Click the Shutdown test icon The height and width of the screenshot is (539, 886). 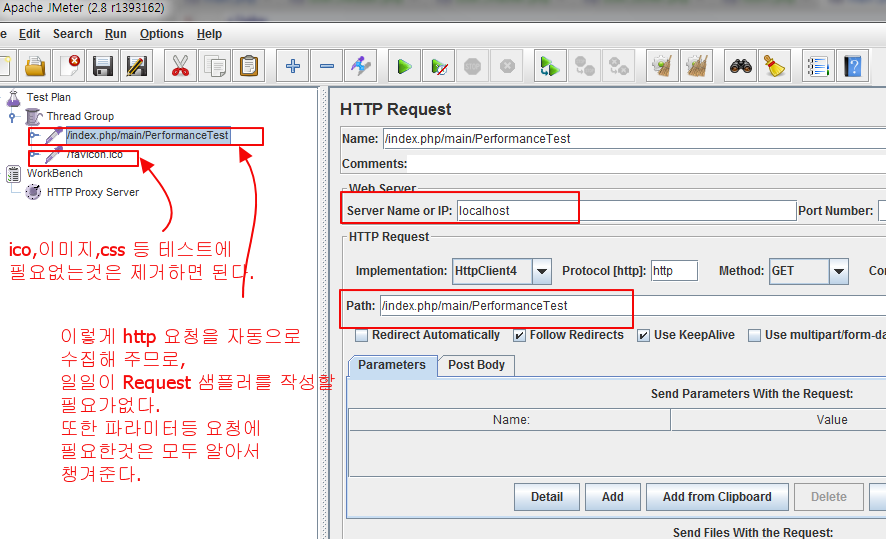[x=507, y=67]
